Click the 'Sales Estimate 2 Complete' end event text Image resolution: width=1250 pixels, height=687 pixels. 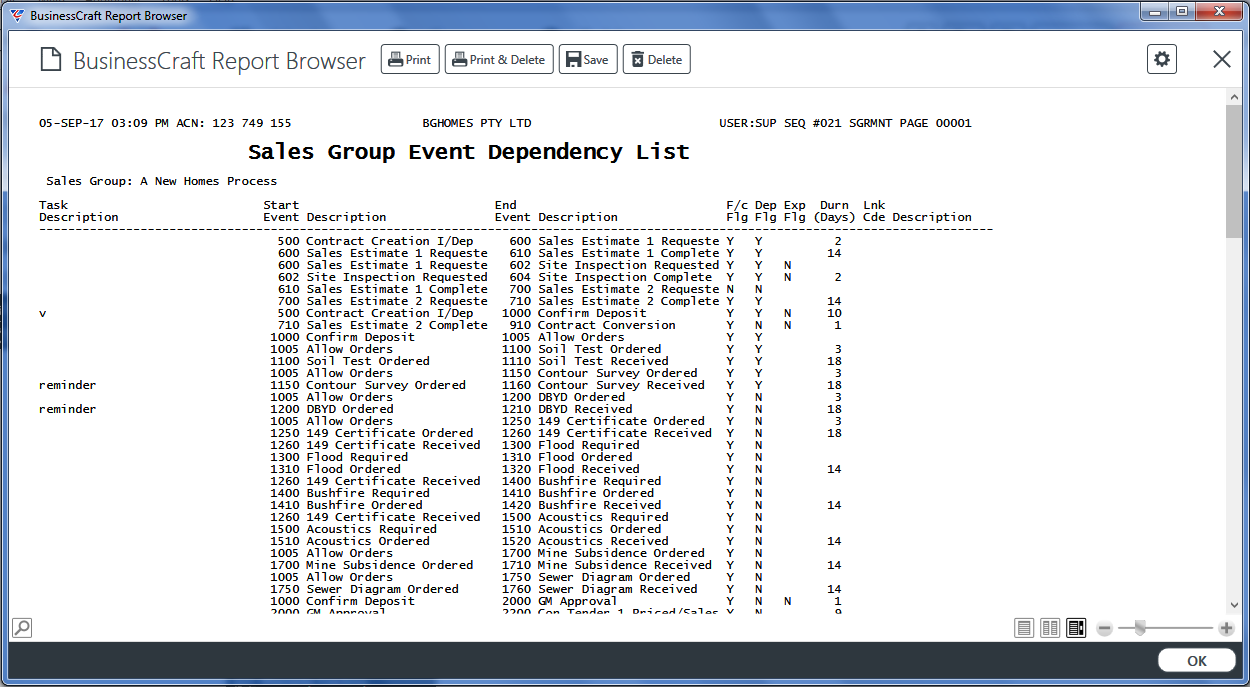pos(629,301)
